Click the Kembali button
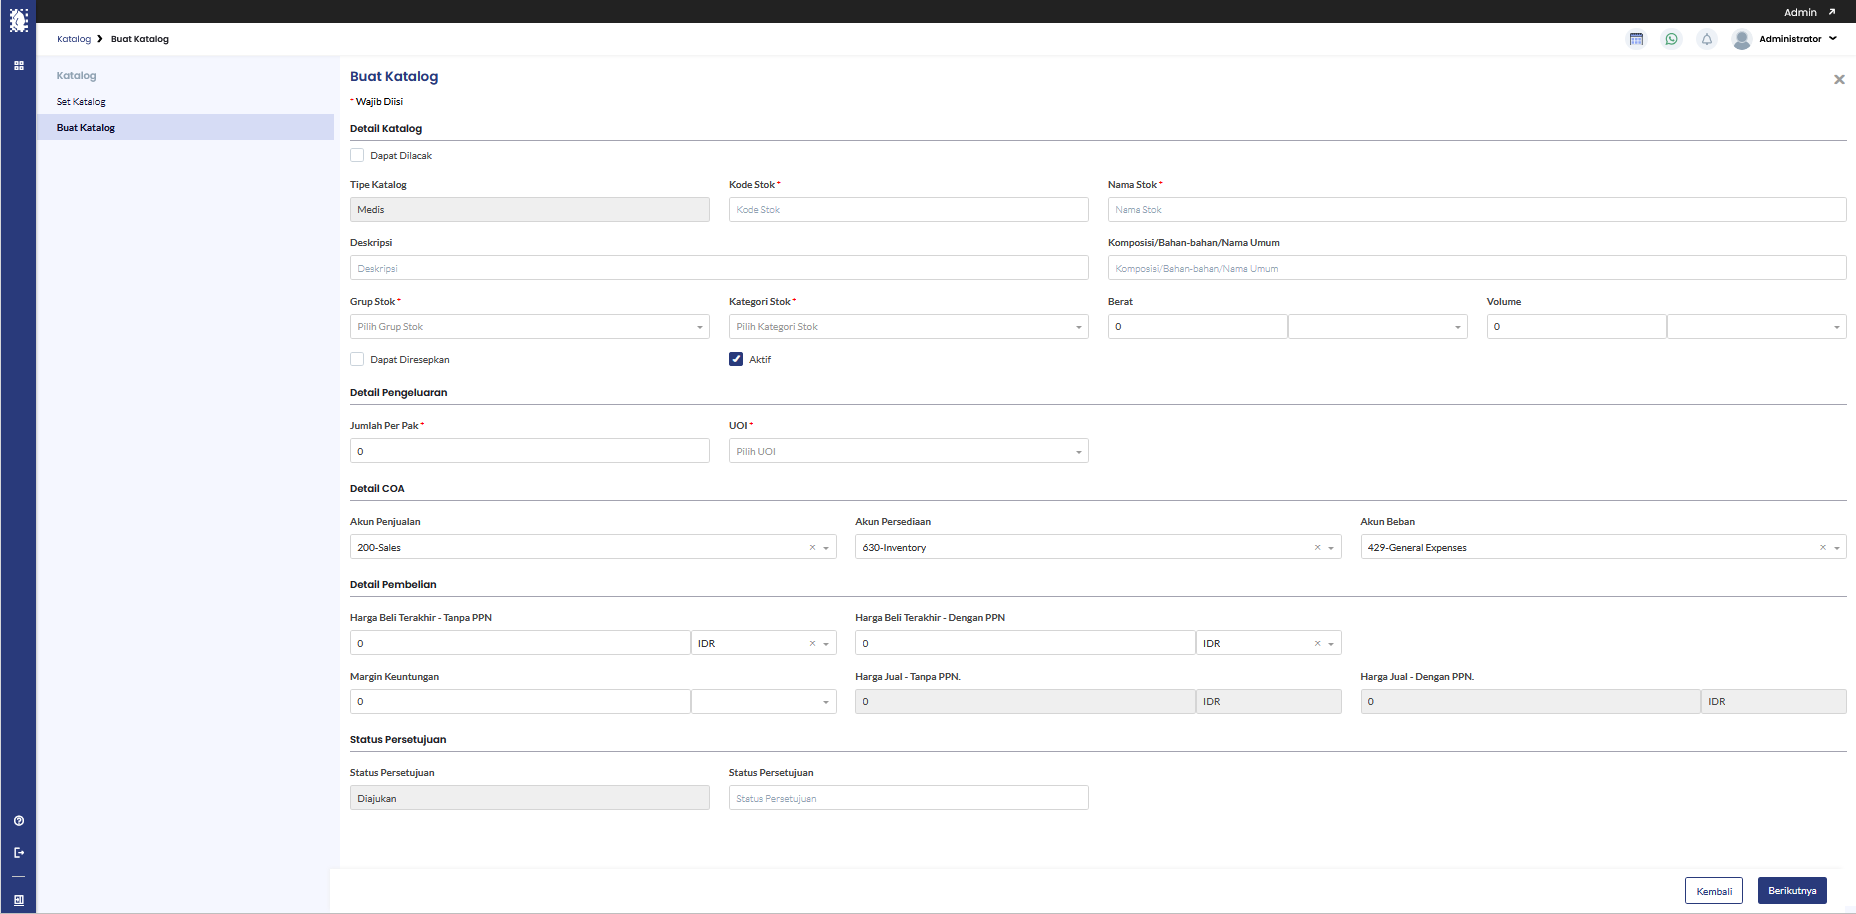The image size is (1856, 914). 1714,891
